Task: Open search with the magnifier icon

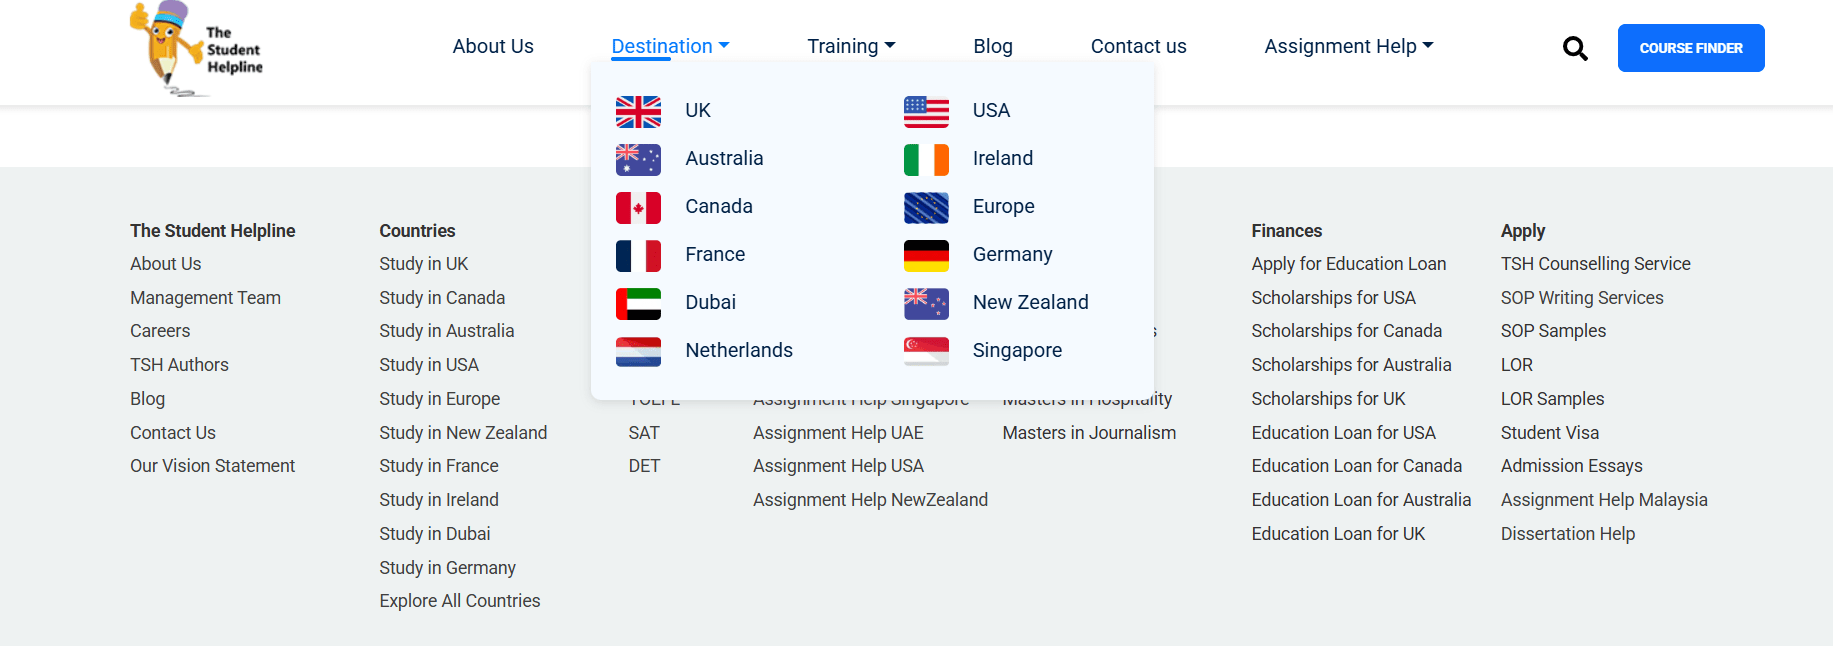Action: coord(1575,48)
